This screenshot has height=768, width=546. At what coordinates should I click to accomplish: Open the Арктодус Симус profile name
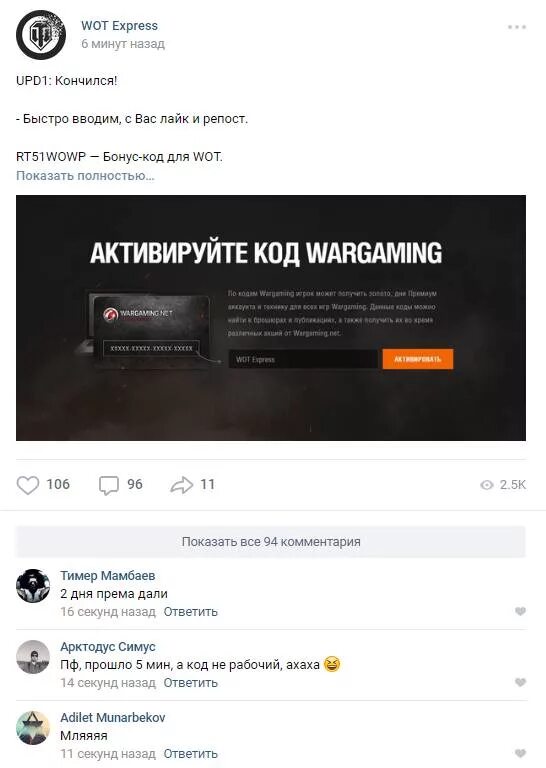coord(108,647)
